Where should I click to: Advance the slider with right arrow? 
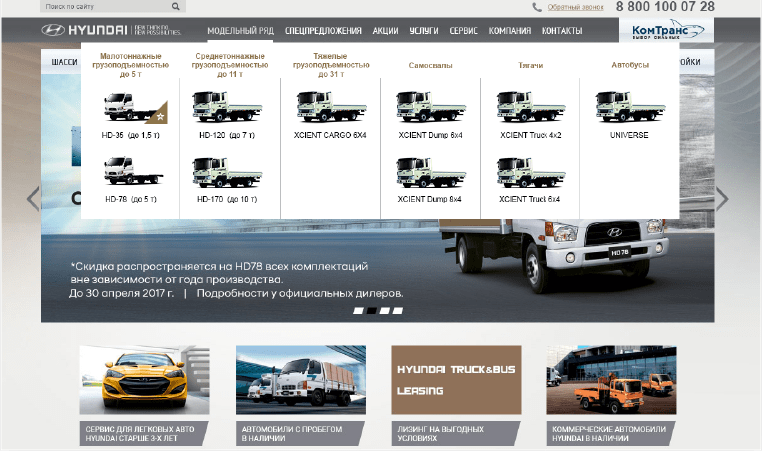click(x=722, y=198)
